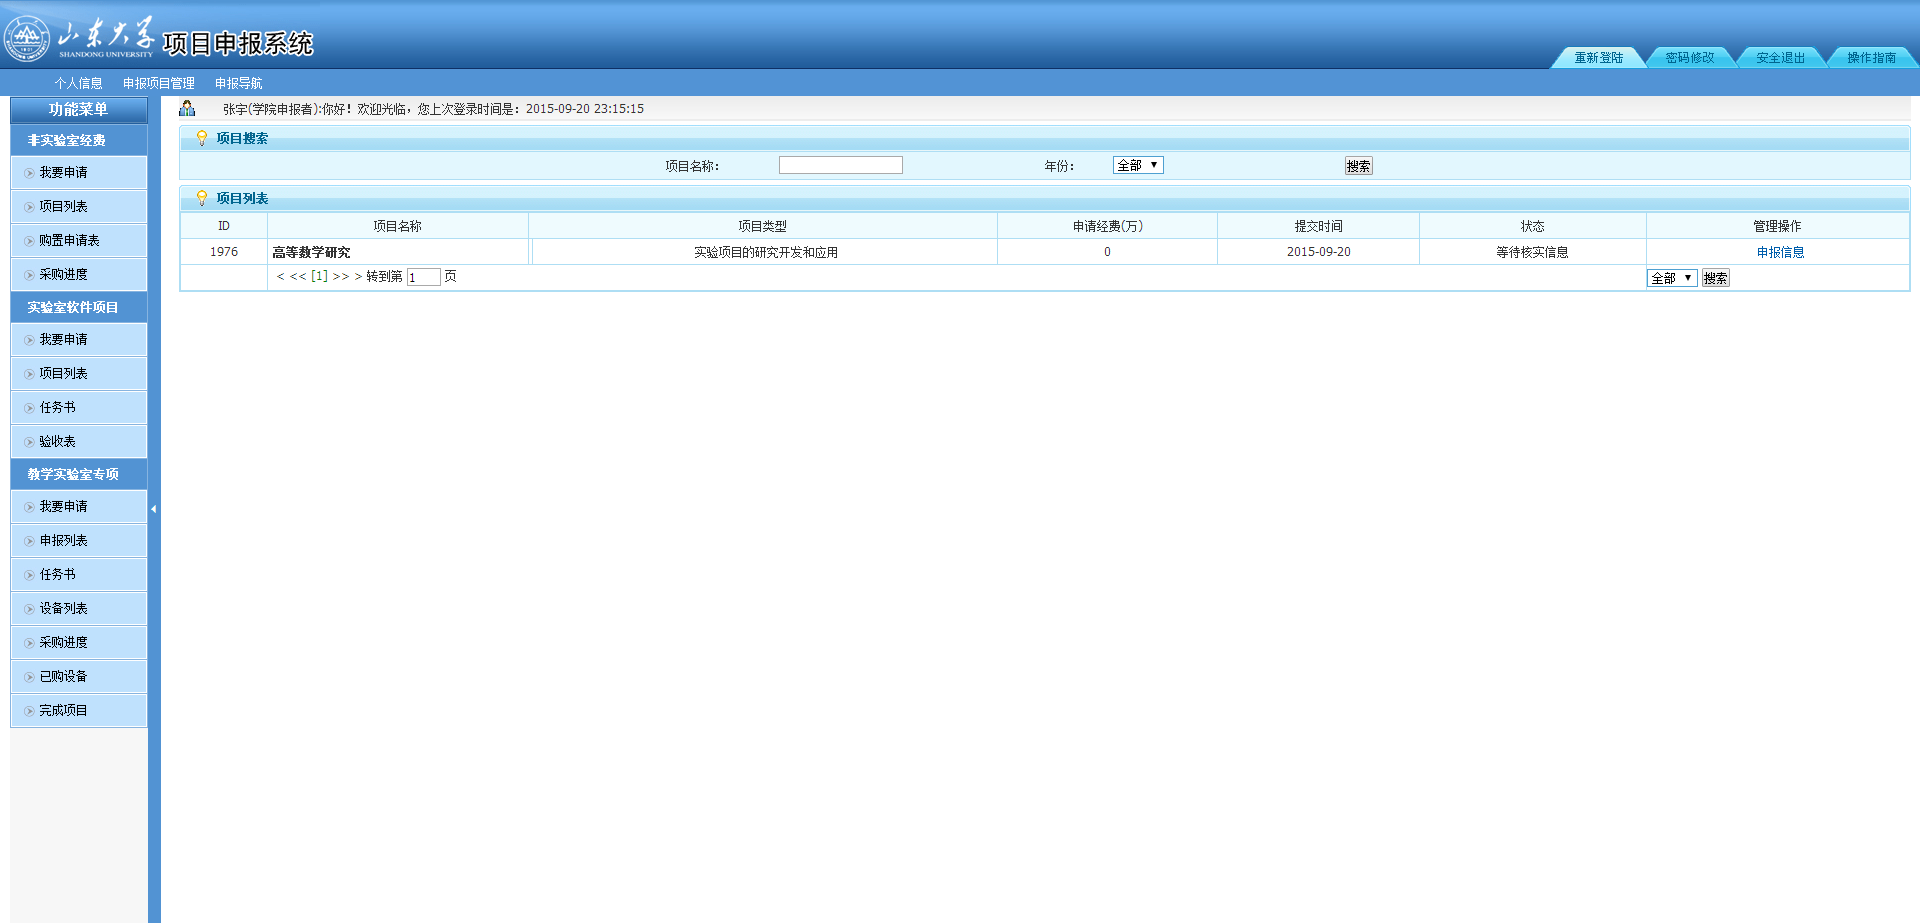The width and height of the screenshot is (1920, 923).
Task: Click the 功能菜单 sidebar heading
Action: click(78, 109)
